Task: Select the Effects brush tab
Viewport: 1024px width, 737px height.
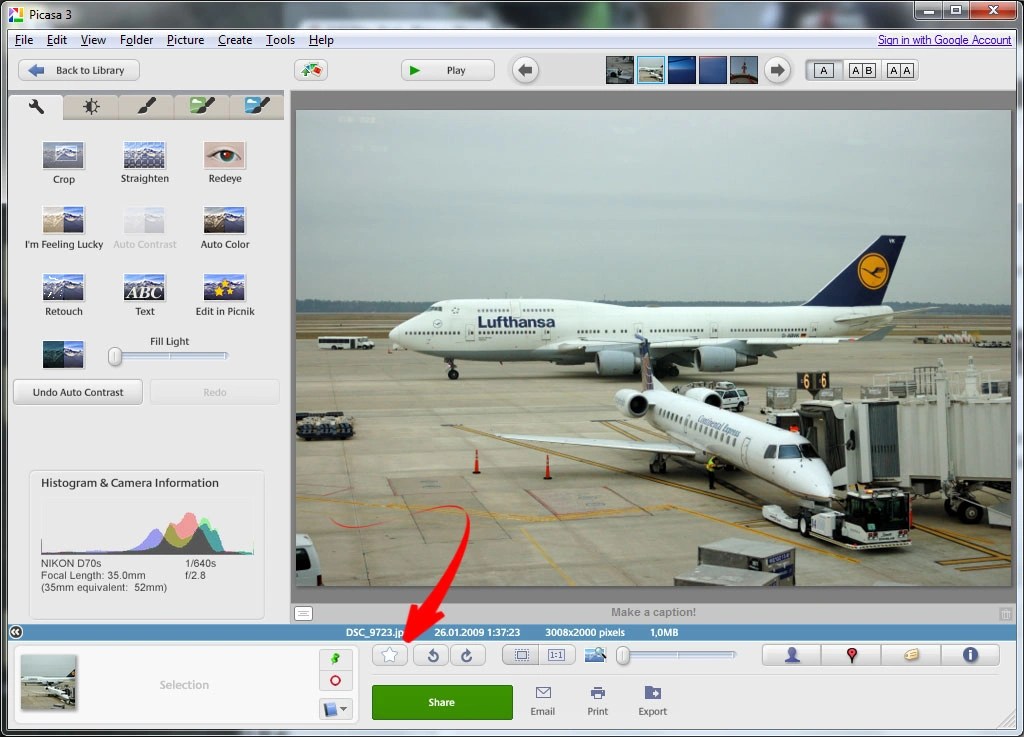Action: pos(146,106)
